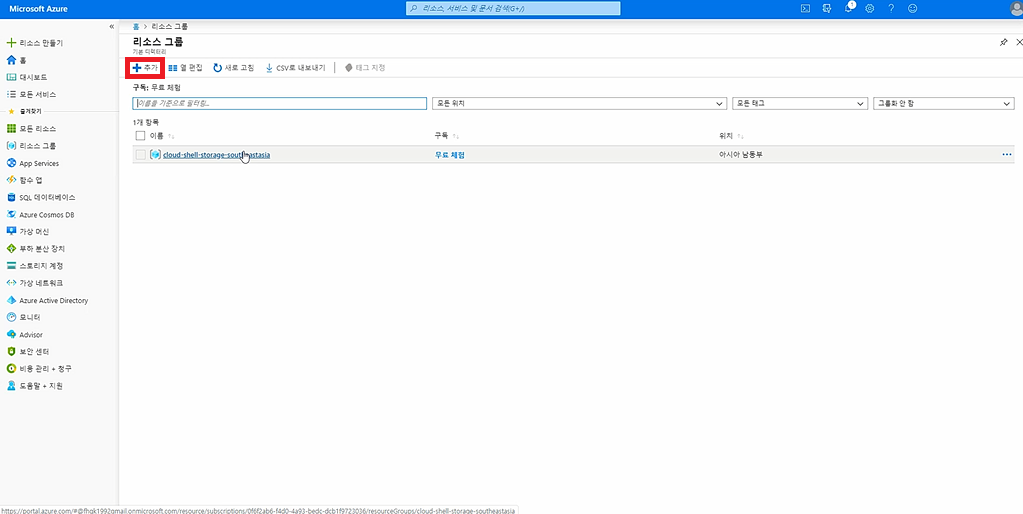Open 함수 앱 in the sidebar

point(24,180)
